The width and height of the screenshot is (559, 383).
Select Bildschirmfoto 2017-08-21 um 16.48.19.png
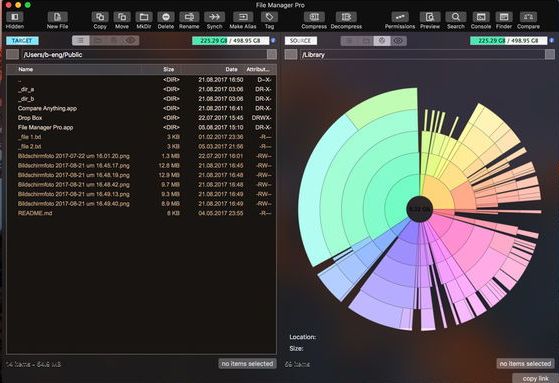click(x=142, y=175)
